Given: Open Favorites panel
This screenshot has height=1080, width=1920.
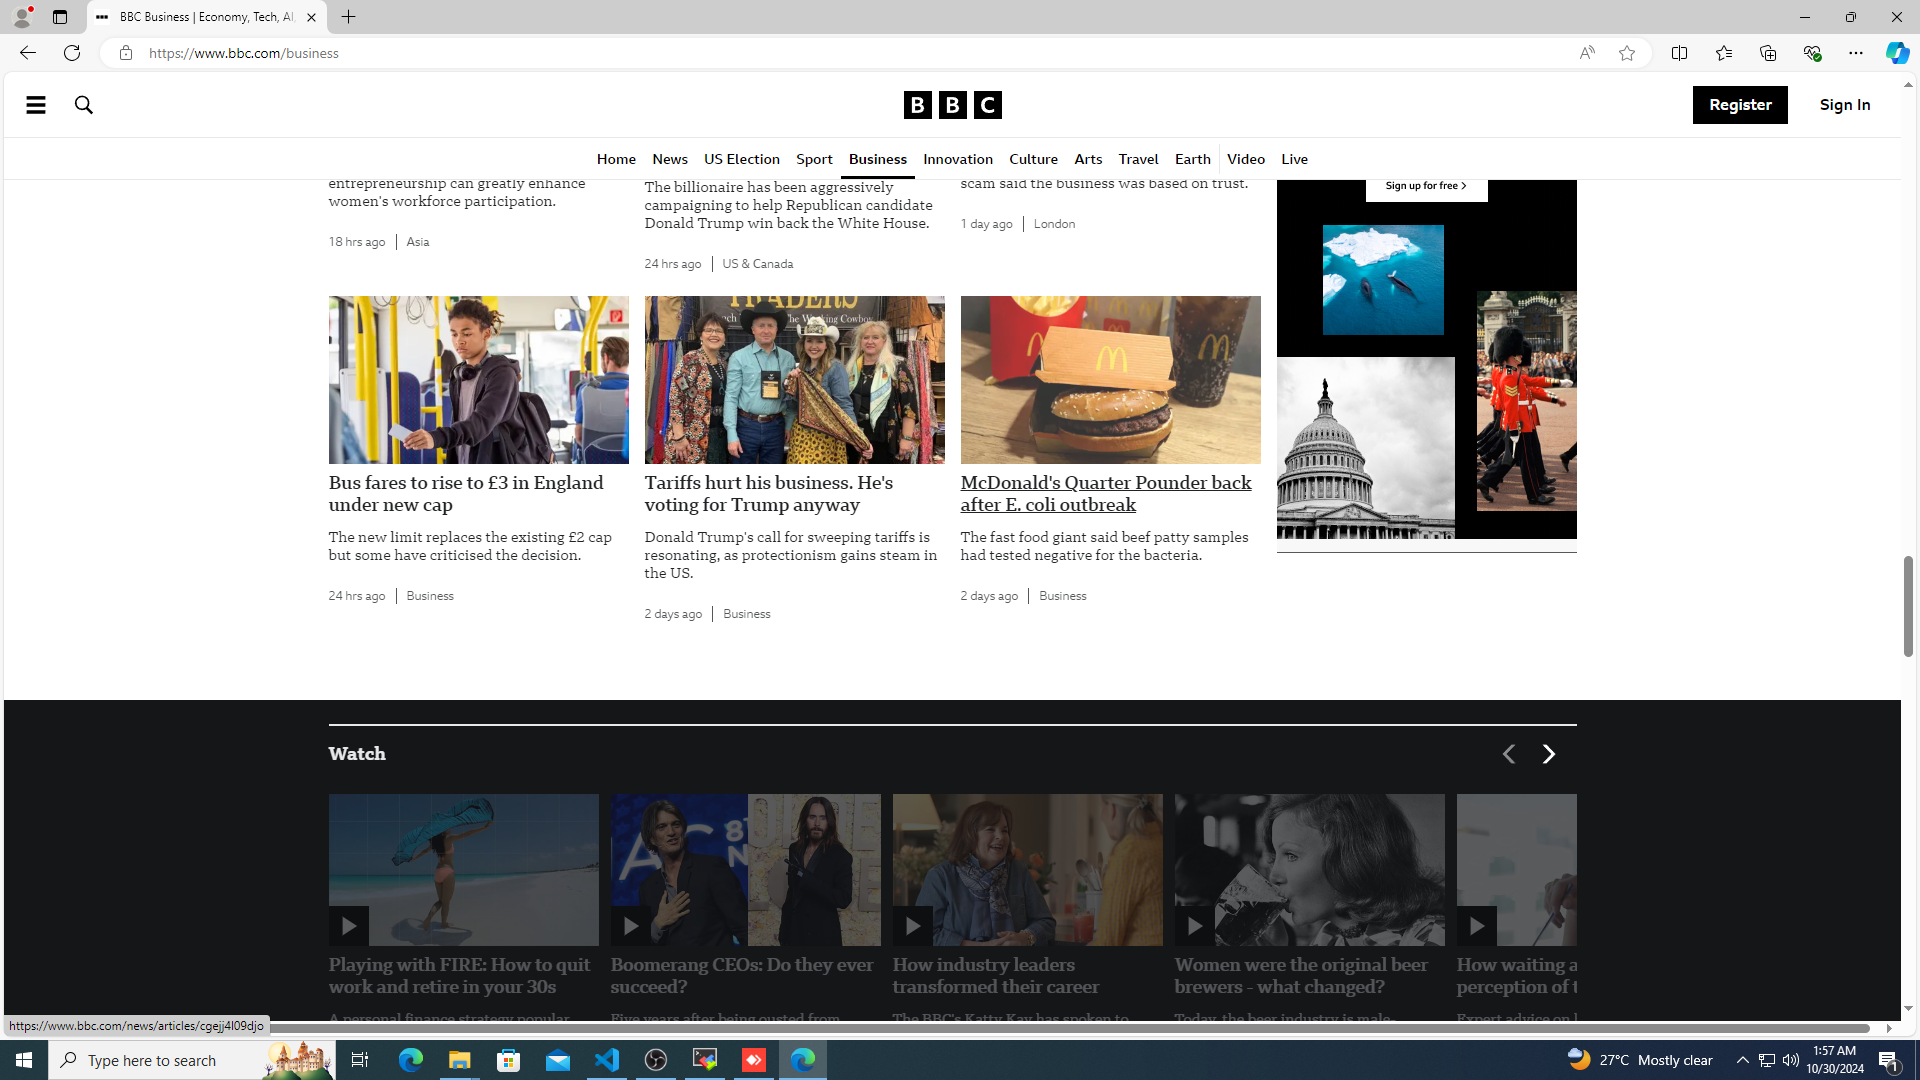Looking at the screenshot, I should [1723, 53].
